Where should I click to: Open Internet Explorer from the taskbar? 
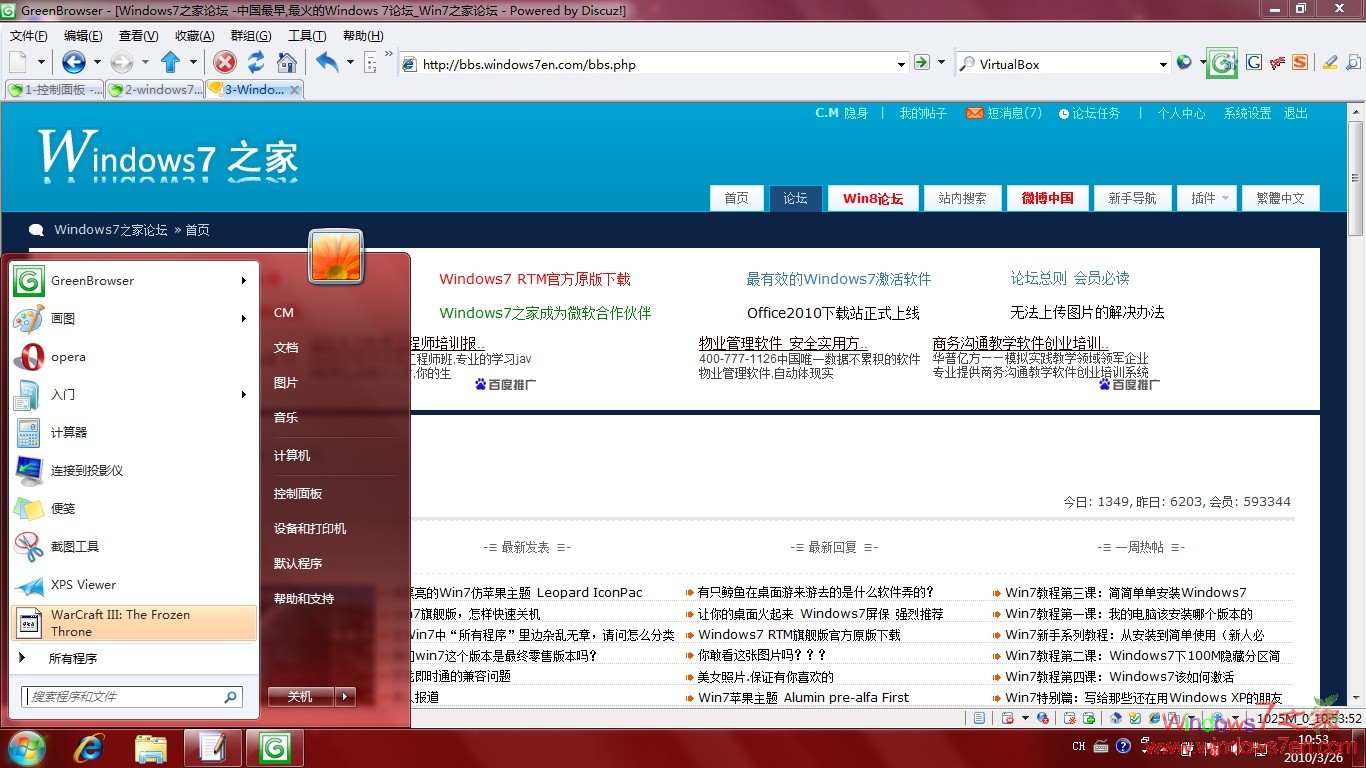pyautogui.click(x=89, y=747)
